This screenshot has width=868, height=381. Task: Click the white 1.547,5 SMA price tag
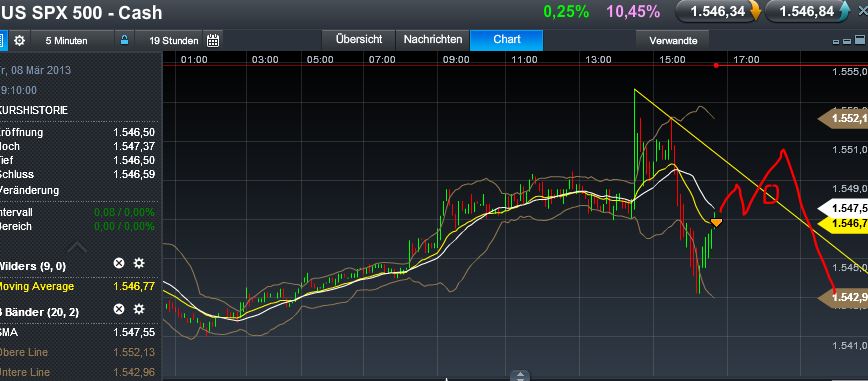pos(843,208)
